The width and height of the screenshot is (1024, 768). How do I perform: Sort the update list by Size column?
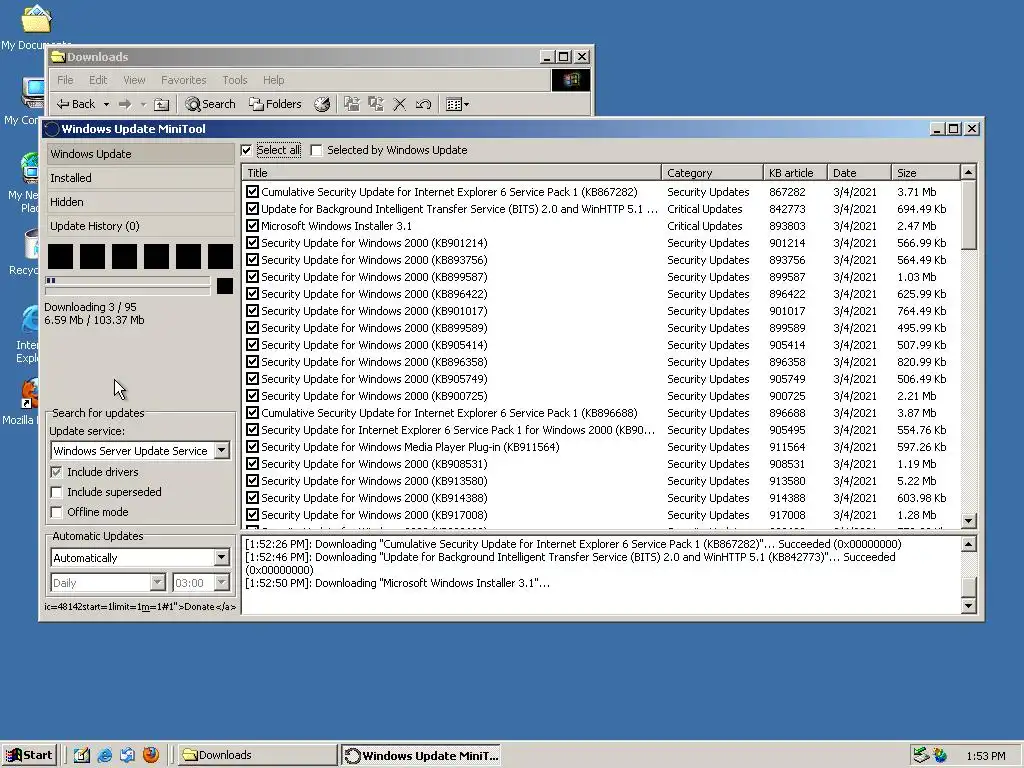click(x=926, y=173)
